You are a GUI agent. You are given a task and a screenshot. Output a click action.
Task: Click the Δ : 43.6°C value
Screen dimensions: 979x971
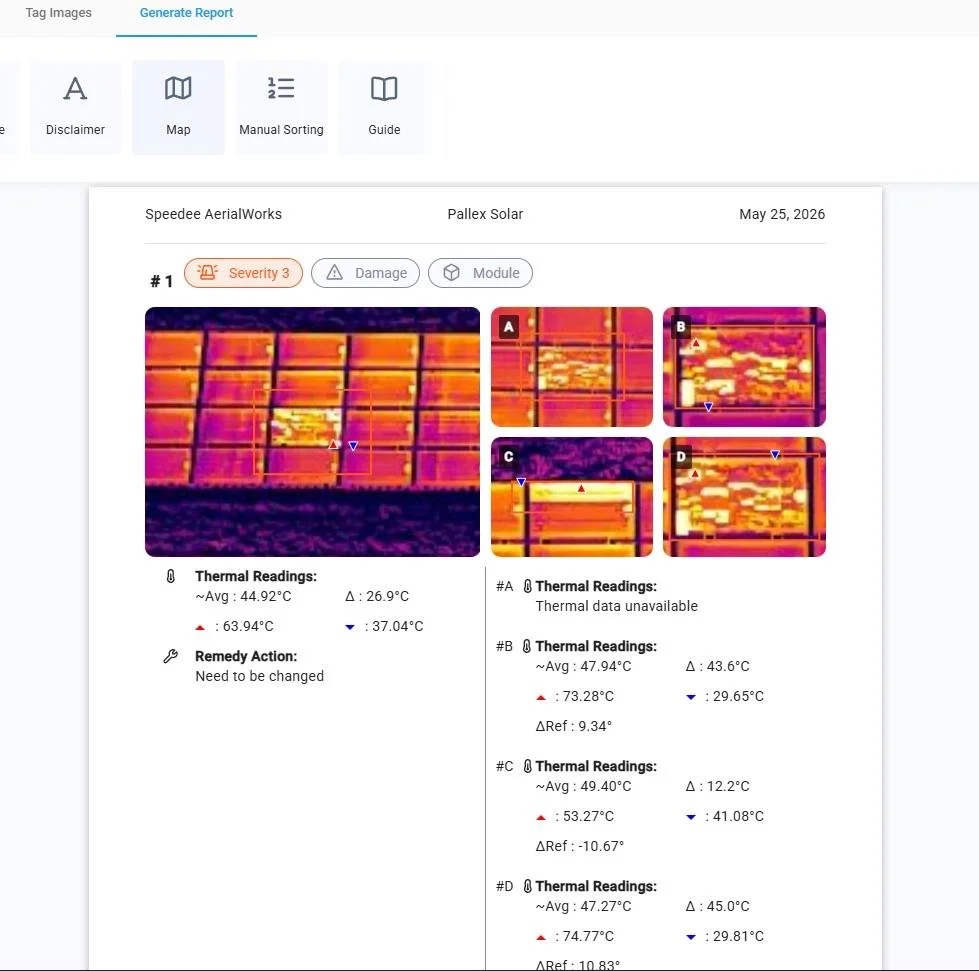click(717, 666)
